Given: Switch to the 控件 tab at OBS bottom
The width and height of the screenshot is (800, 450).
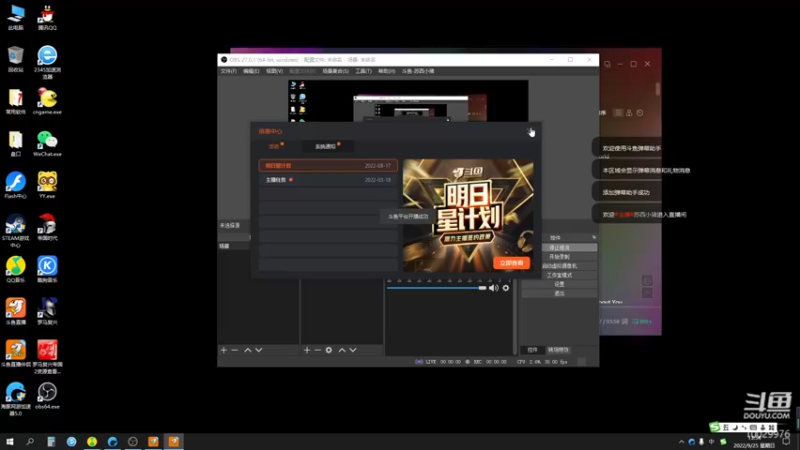Looking at the screenshot, I should [x=532, y=350].
